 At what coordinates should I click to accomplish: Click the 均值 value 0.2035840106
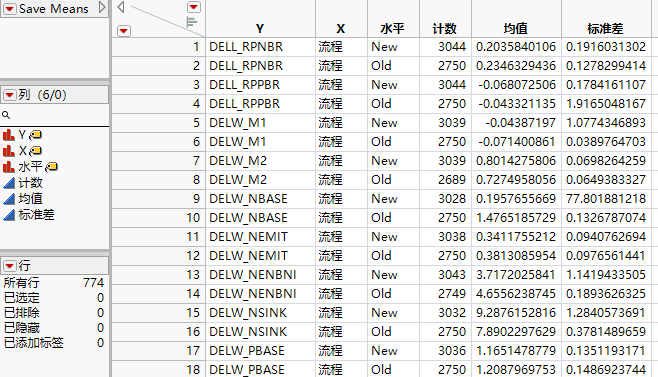coord(516,47)
